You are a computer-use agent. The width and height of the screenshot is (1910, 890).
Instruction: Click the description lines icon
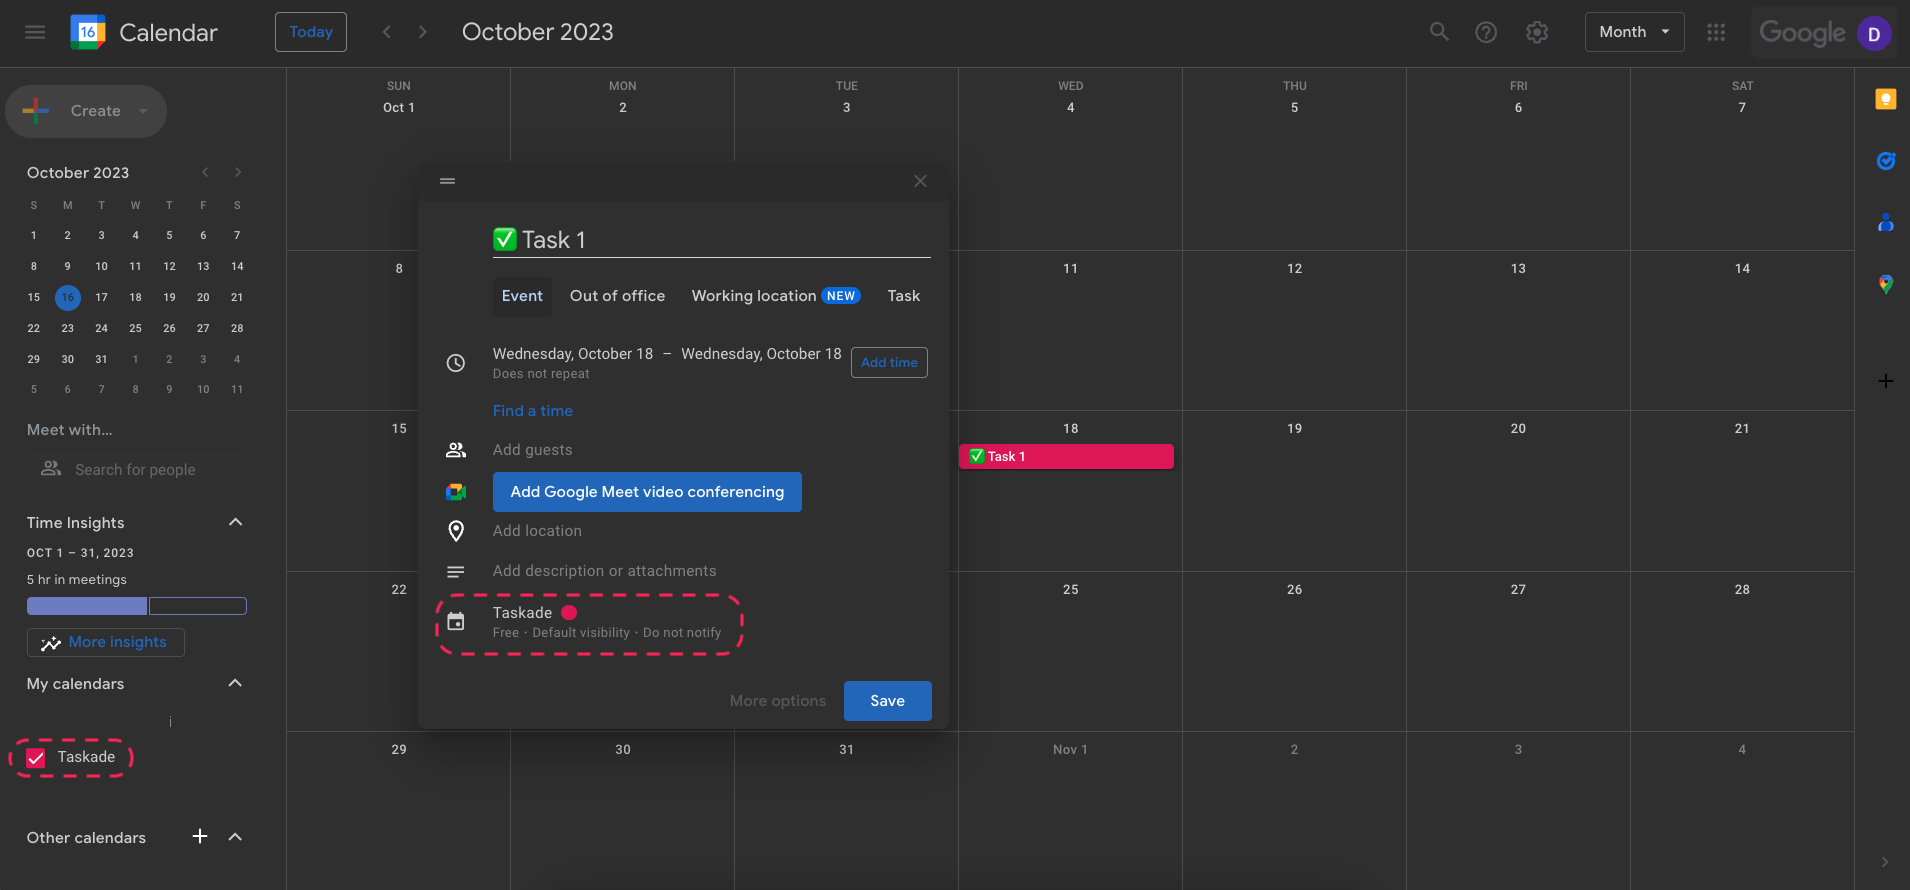456,572
